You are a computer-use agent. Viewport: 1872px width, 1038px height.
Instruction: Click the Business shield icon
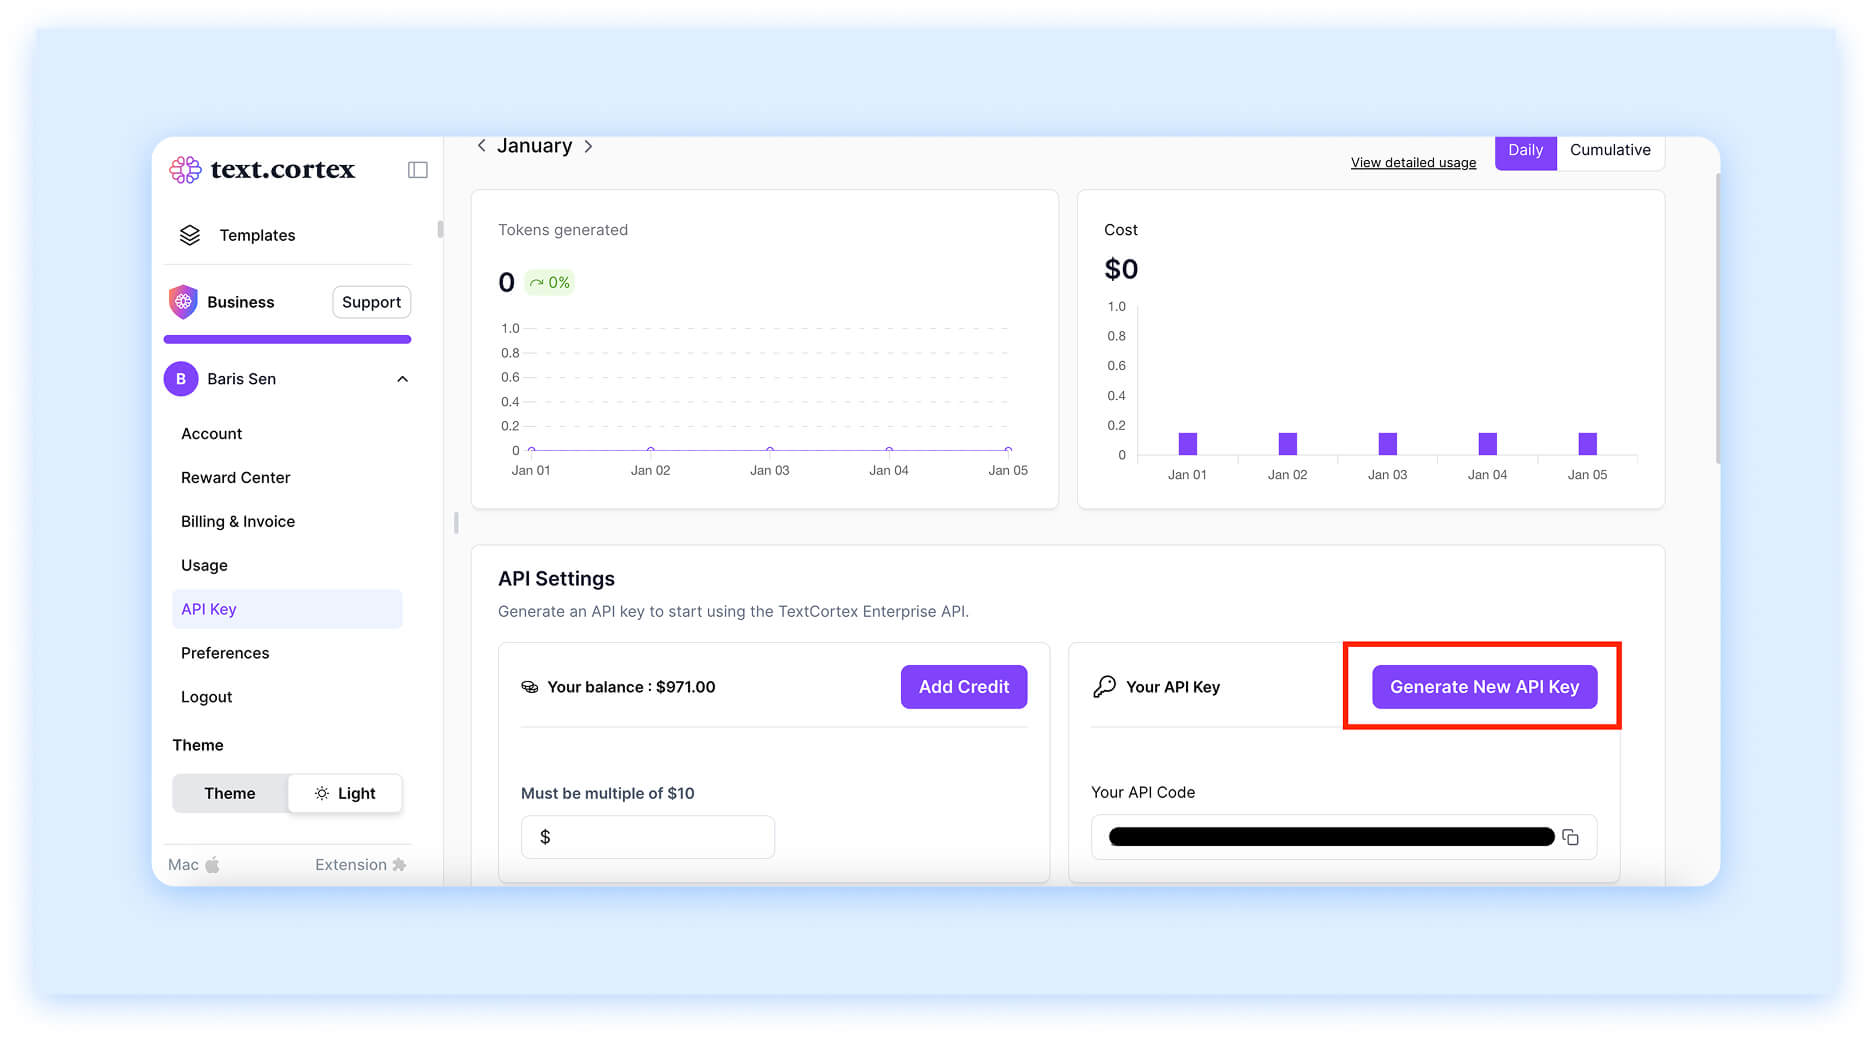coord(183,301)
